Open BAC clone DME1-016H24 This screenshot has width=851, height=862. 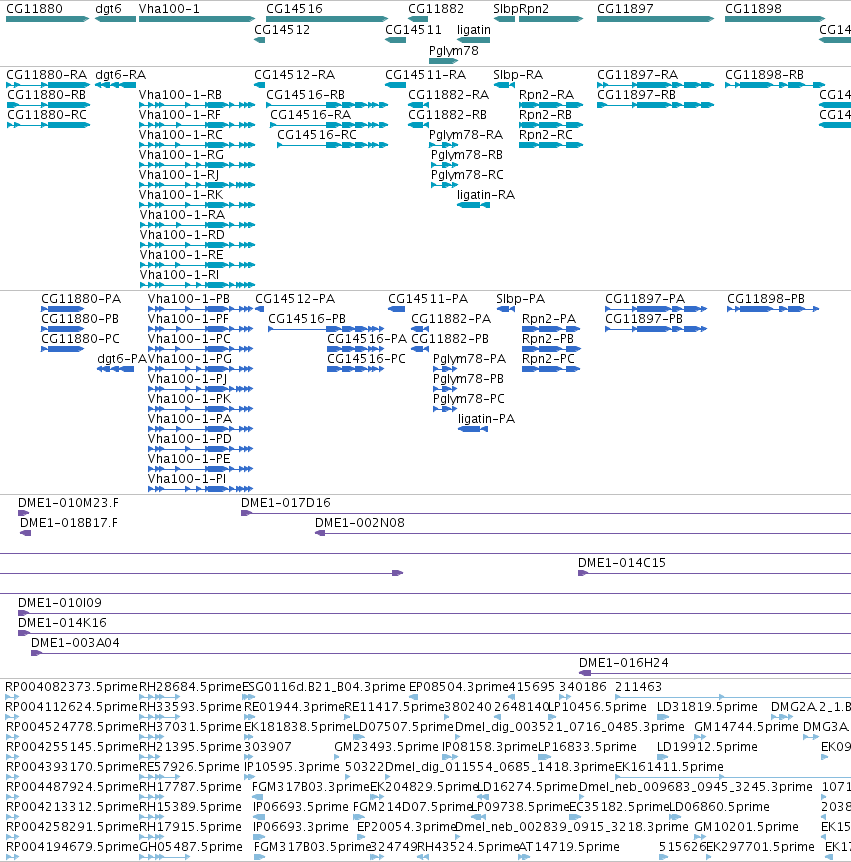pyautogui.click(x=623, y=663)
